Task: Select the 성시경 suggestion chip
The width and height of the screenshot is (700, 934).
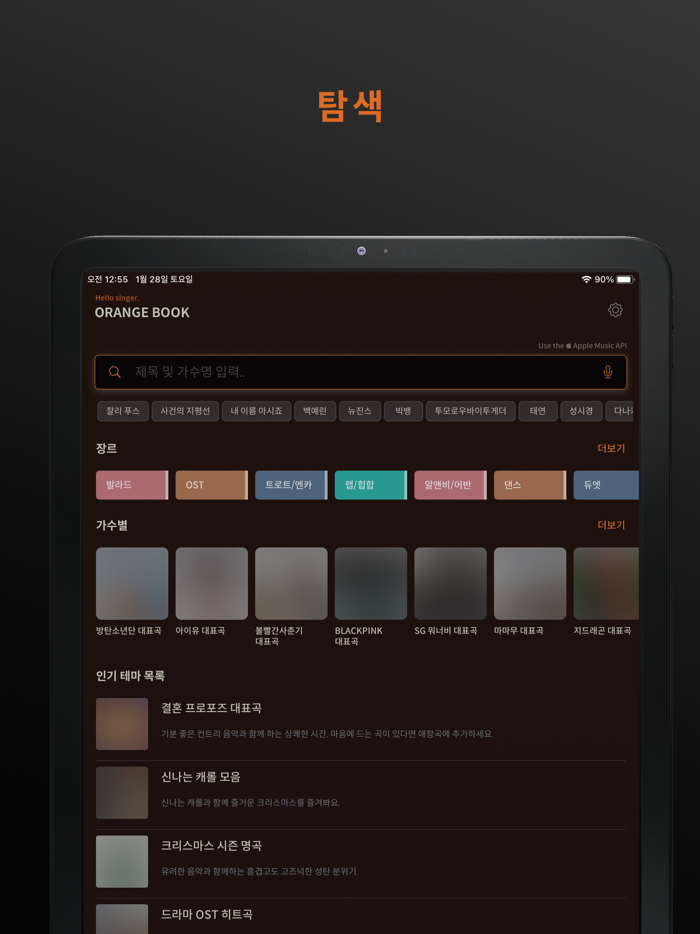Action: (581, 411)
